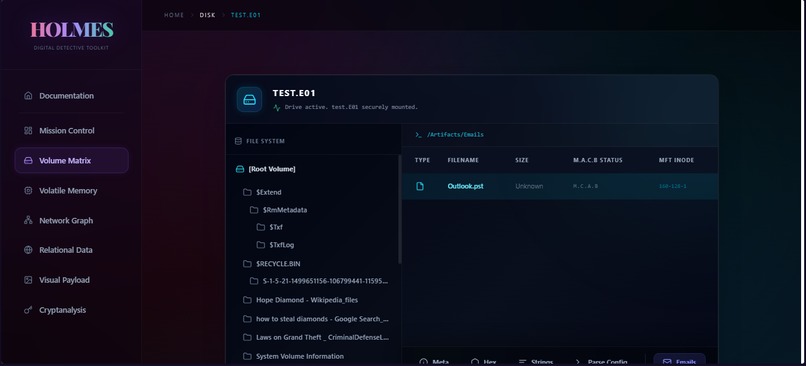The height and width of the screenshot is (366, 806).
Task: Click the FILENAME column header
Action: pyautogui.click(x=463, y=160)
